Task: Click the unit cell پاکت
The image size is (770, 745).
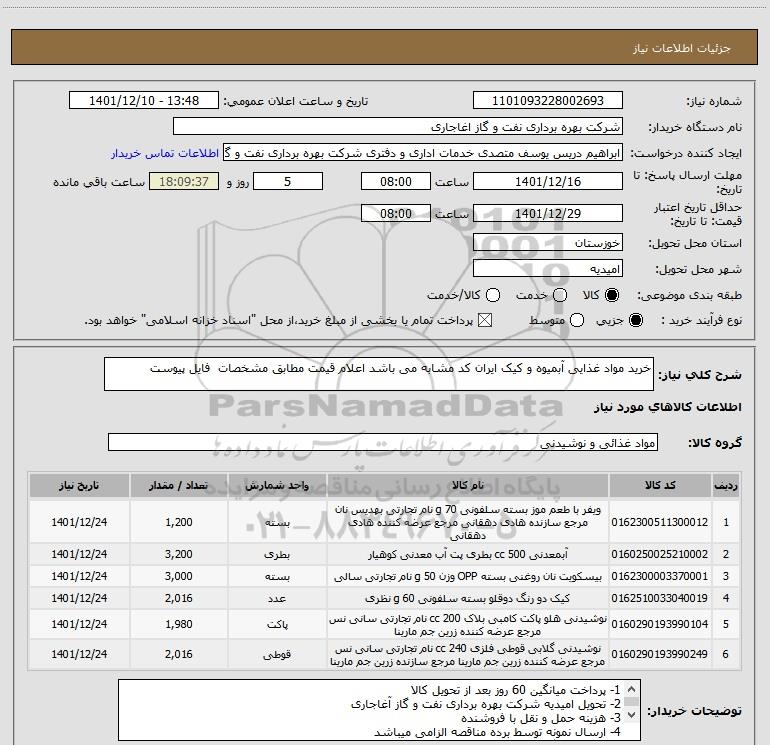Action: point(277,624)
